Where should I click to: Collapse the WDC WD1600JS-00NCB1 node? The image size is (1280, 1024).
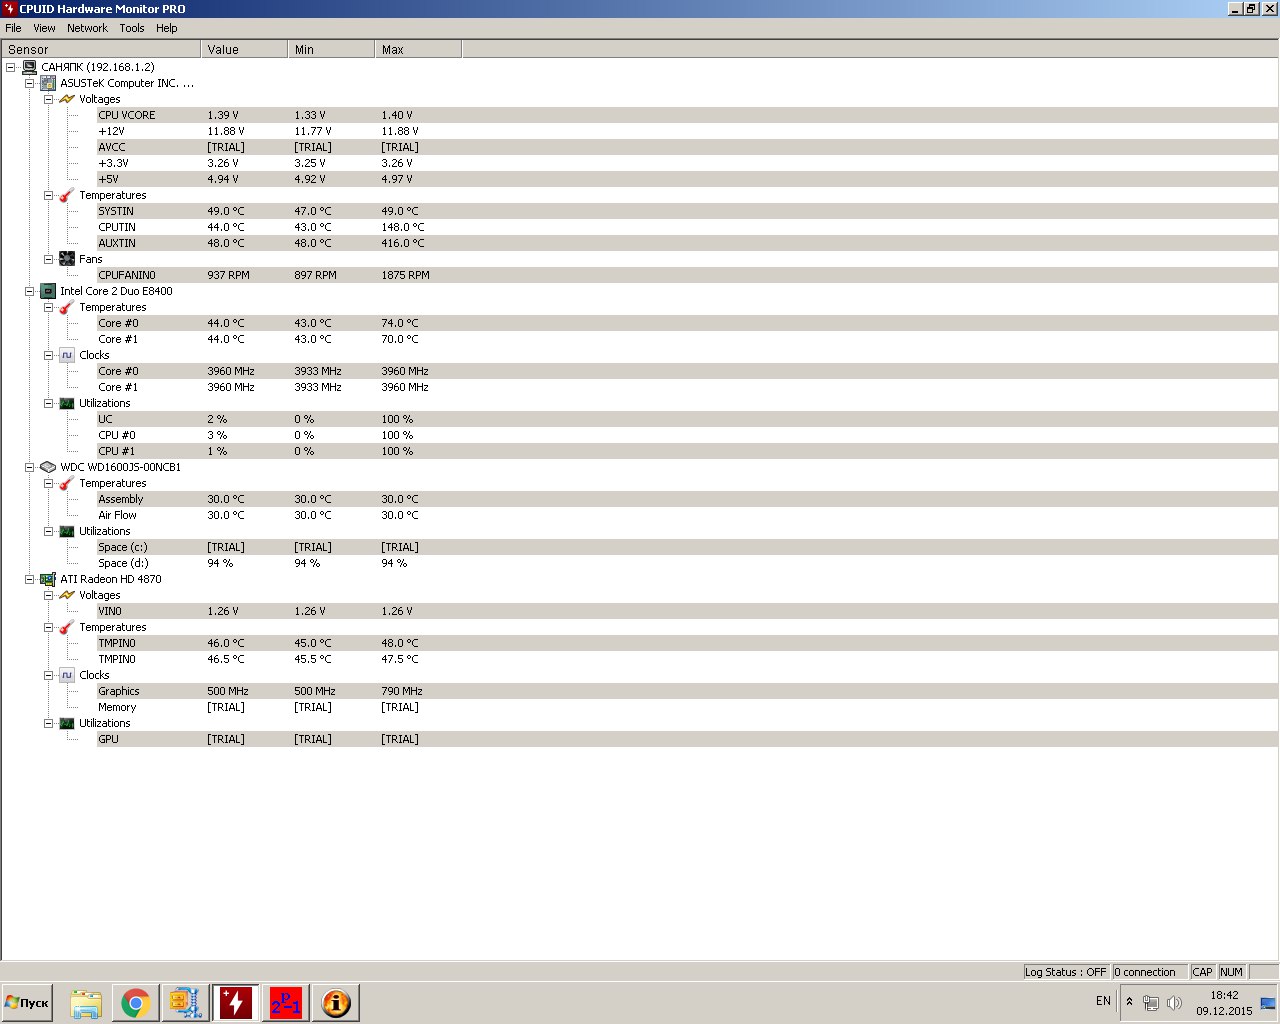(x=30, y=467)
